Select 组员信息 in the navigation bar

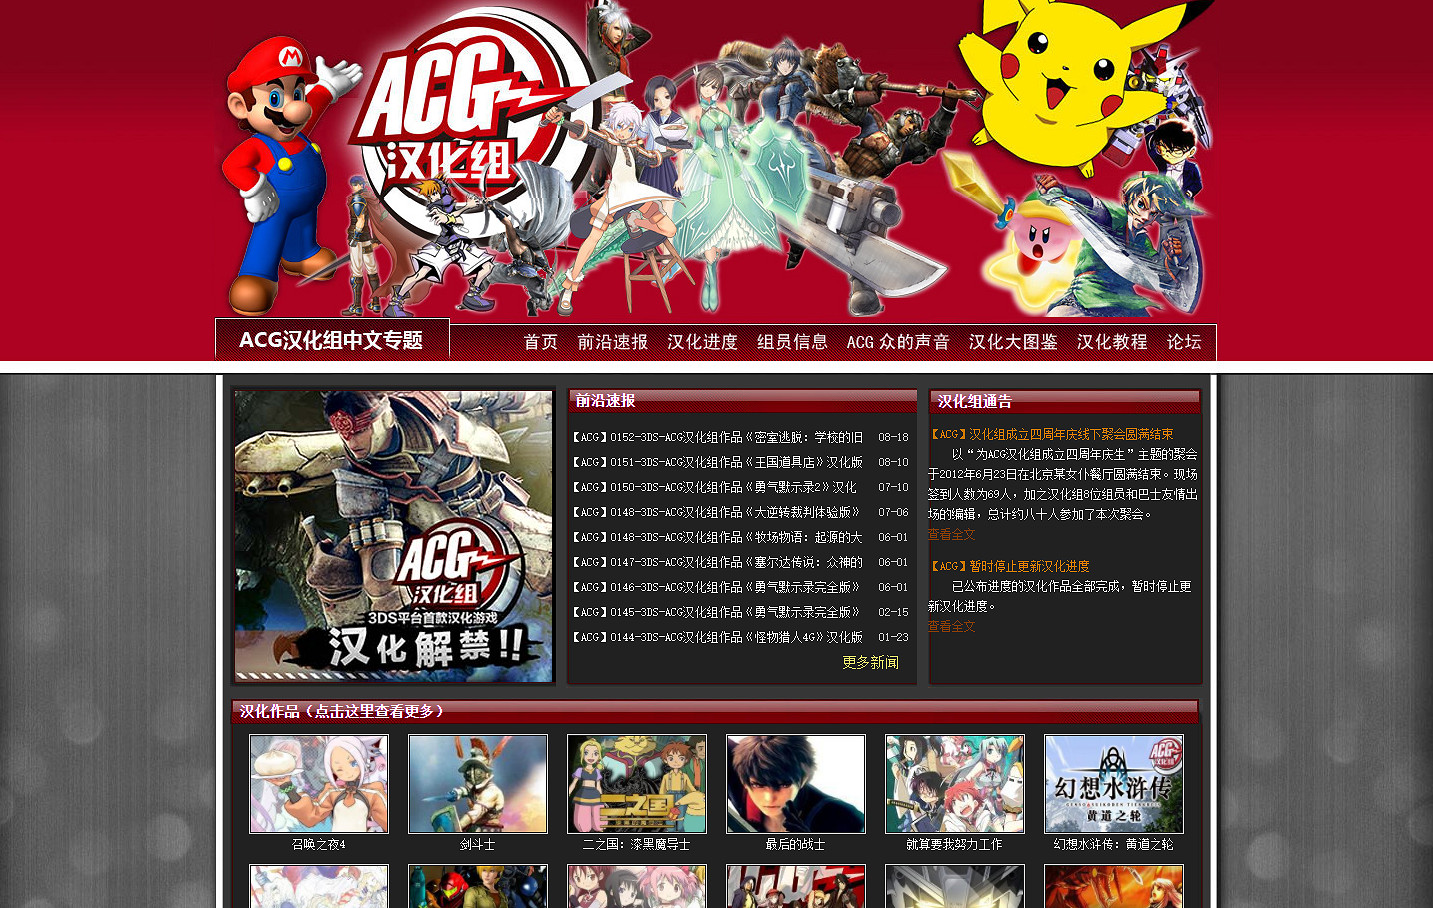[x=792, y=342]
